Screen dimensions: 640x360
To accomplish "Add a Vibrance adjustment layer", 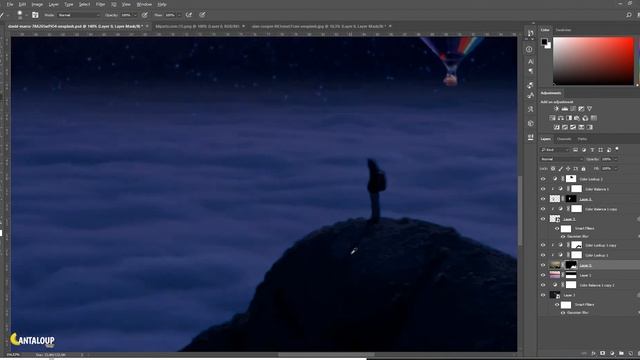I will tap(589, 109).
